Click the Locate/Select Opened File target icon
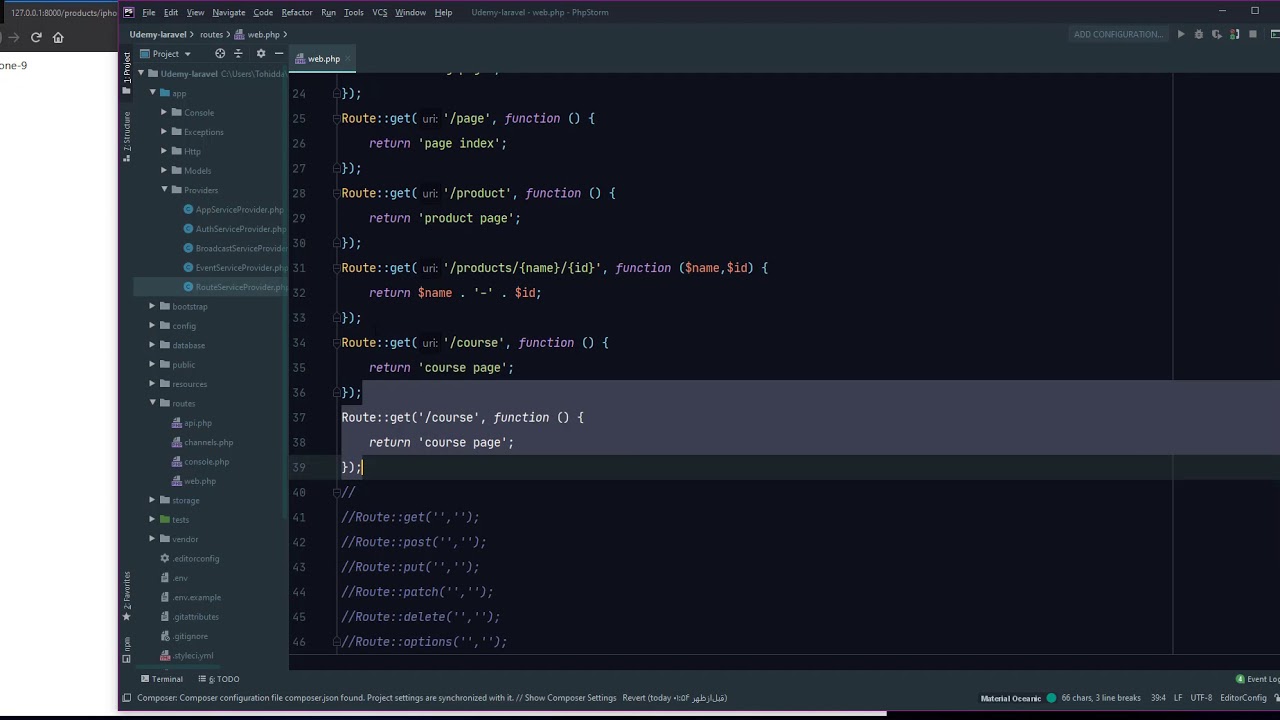The height and width of the screenshot is (720, 1280). [x=220, y=54]
